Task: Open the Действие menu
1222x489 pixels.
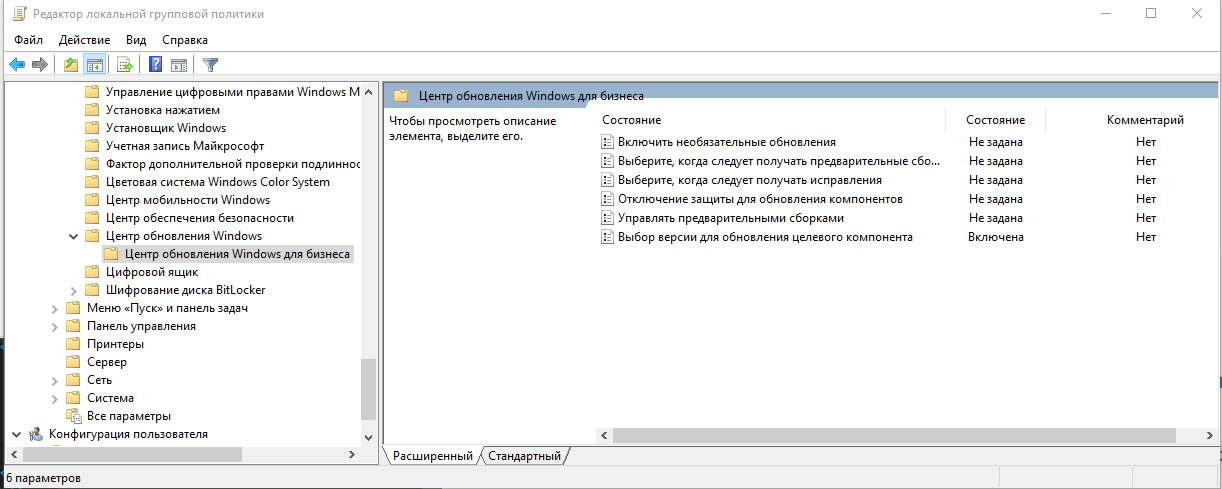Action: 85,40
